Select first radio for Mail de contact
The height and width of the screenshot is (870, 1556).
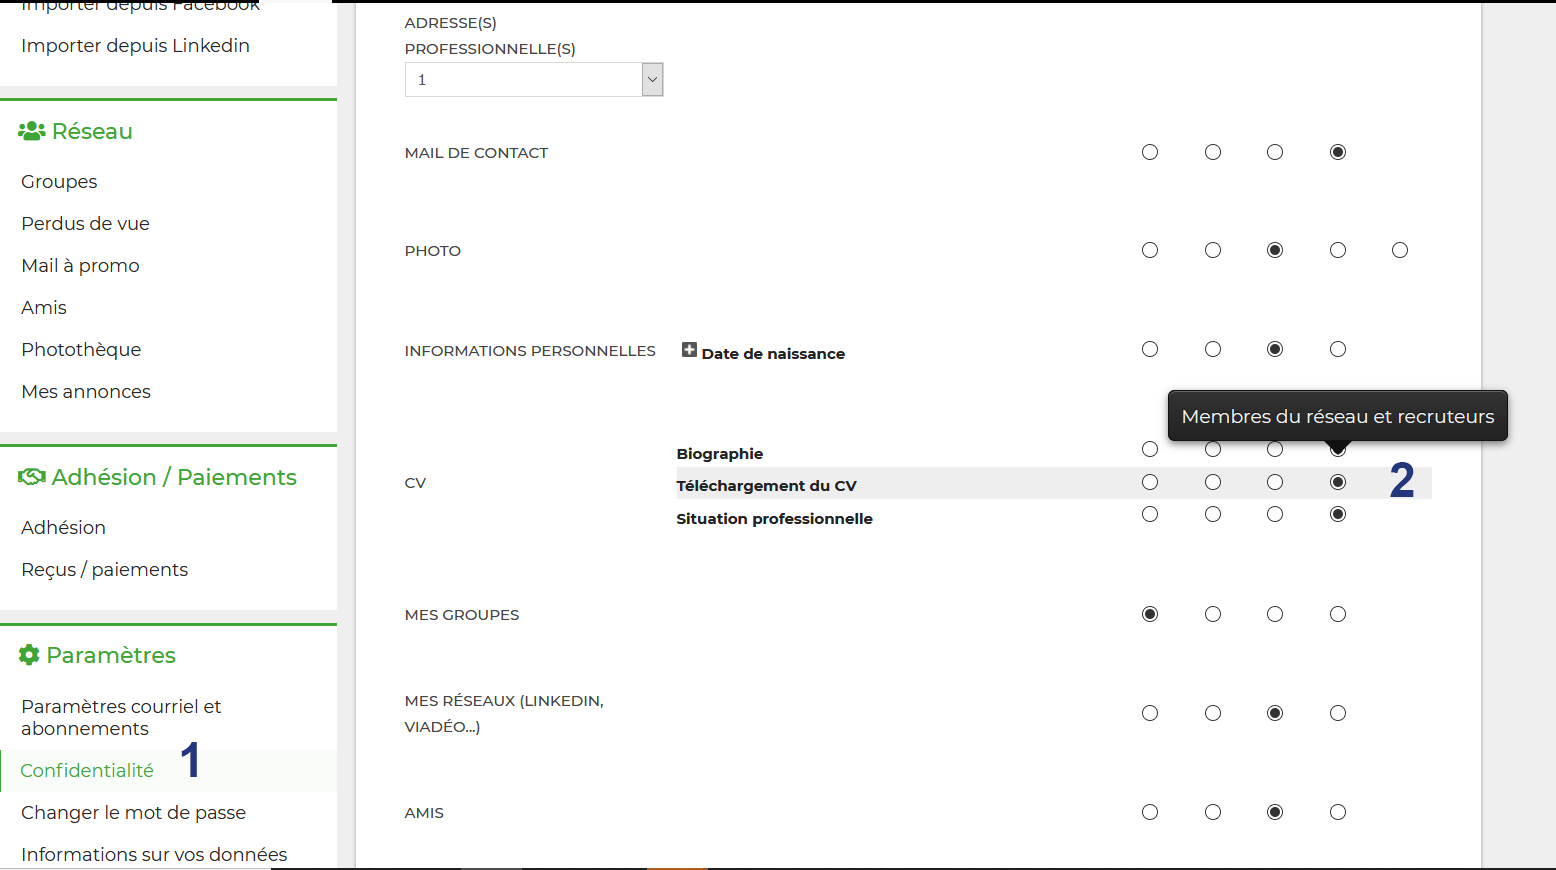(x=1150, y=152)
